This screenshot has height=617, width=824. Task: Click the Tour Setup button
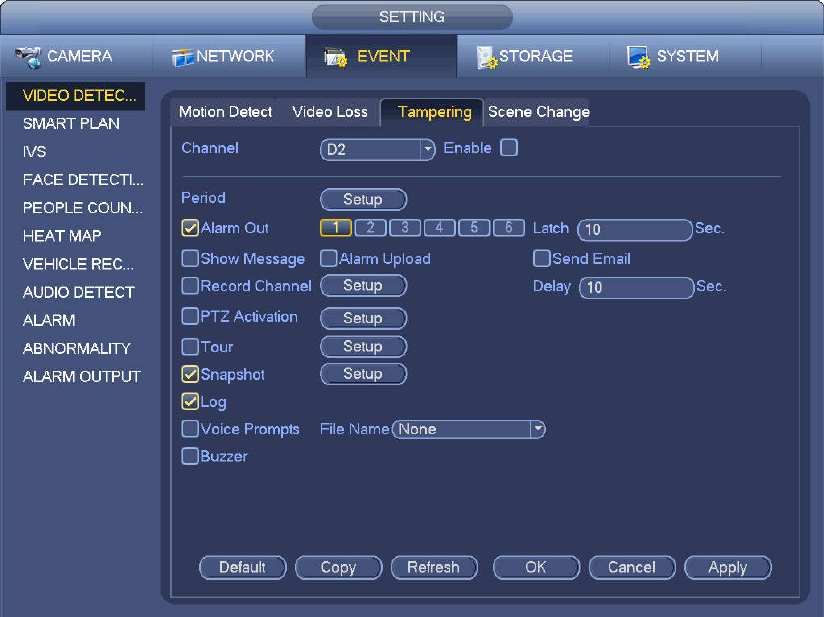[x=364, y=346]
